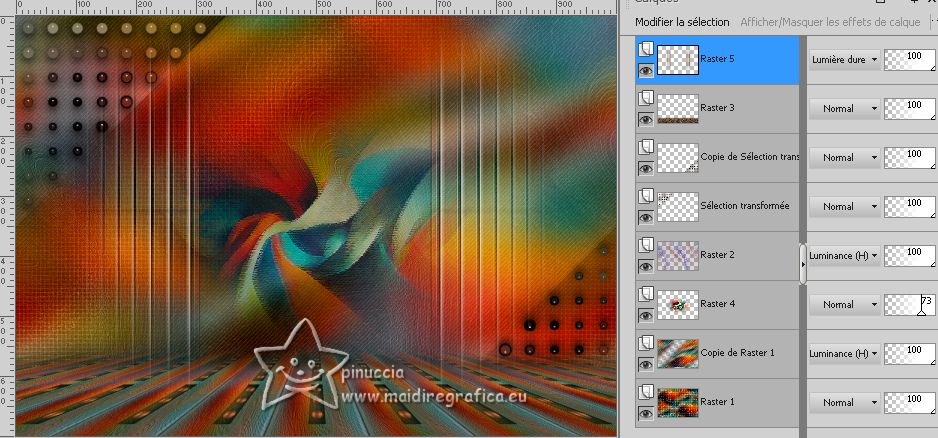Open blend mode dropdown of Copie de Sélection transformée
This screenshot has width=938, height=438.
[845, 158]
